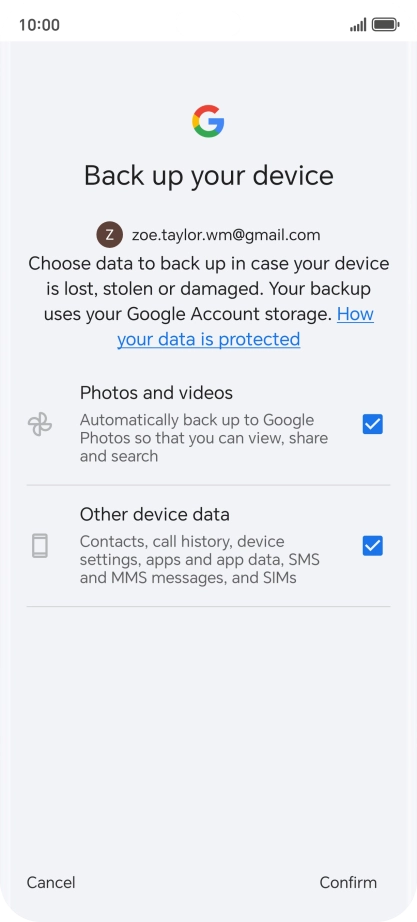
Task: Tap the Automatically back up to Google Photos description
Action: [x=204, y=438]
